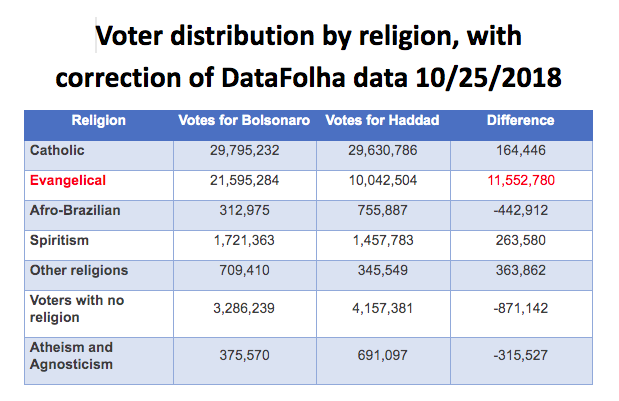
Task: Select the 345,549 Other religions cell
Action: 383,270
